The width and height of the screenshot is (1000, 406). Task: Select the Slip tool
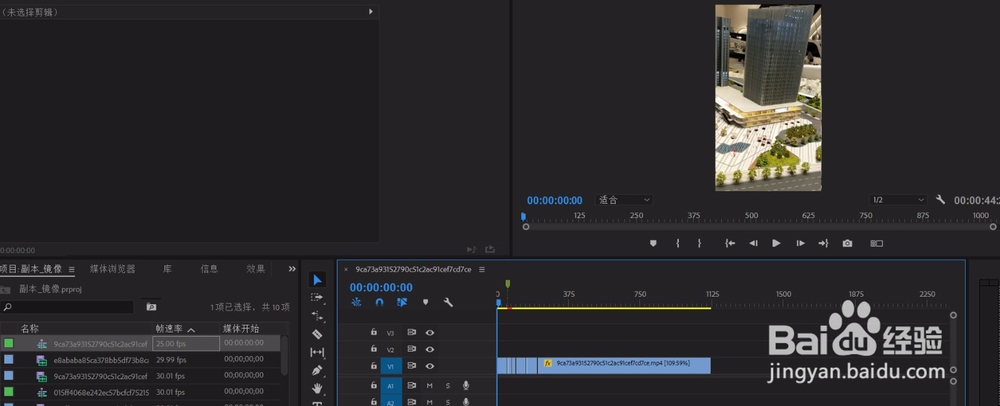[x=317, y=352]
